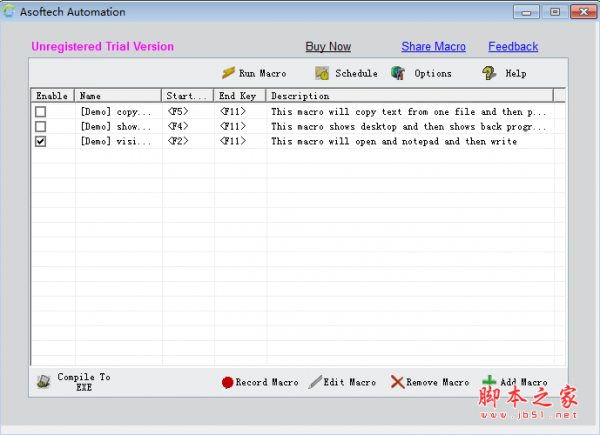Image resolution: width=600 pixels, height=435 pixels.
Task: Close the Asoftech Automation window
Action: tap(584, 12)
